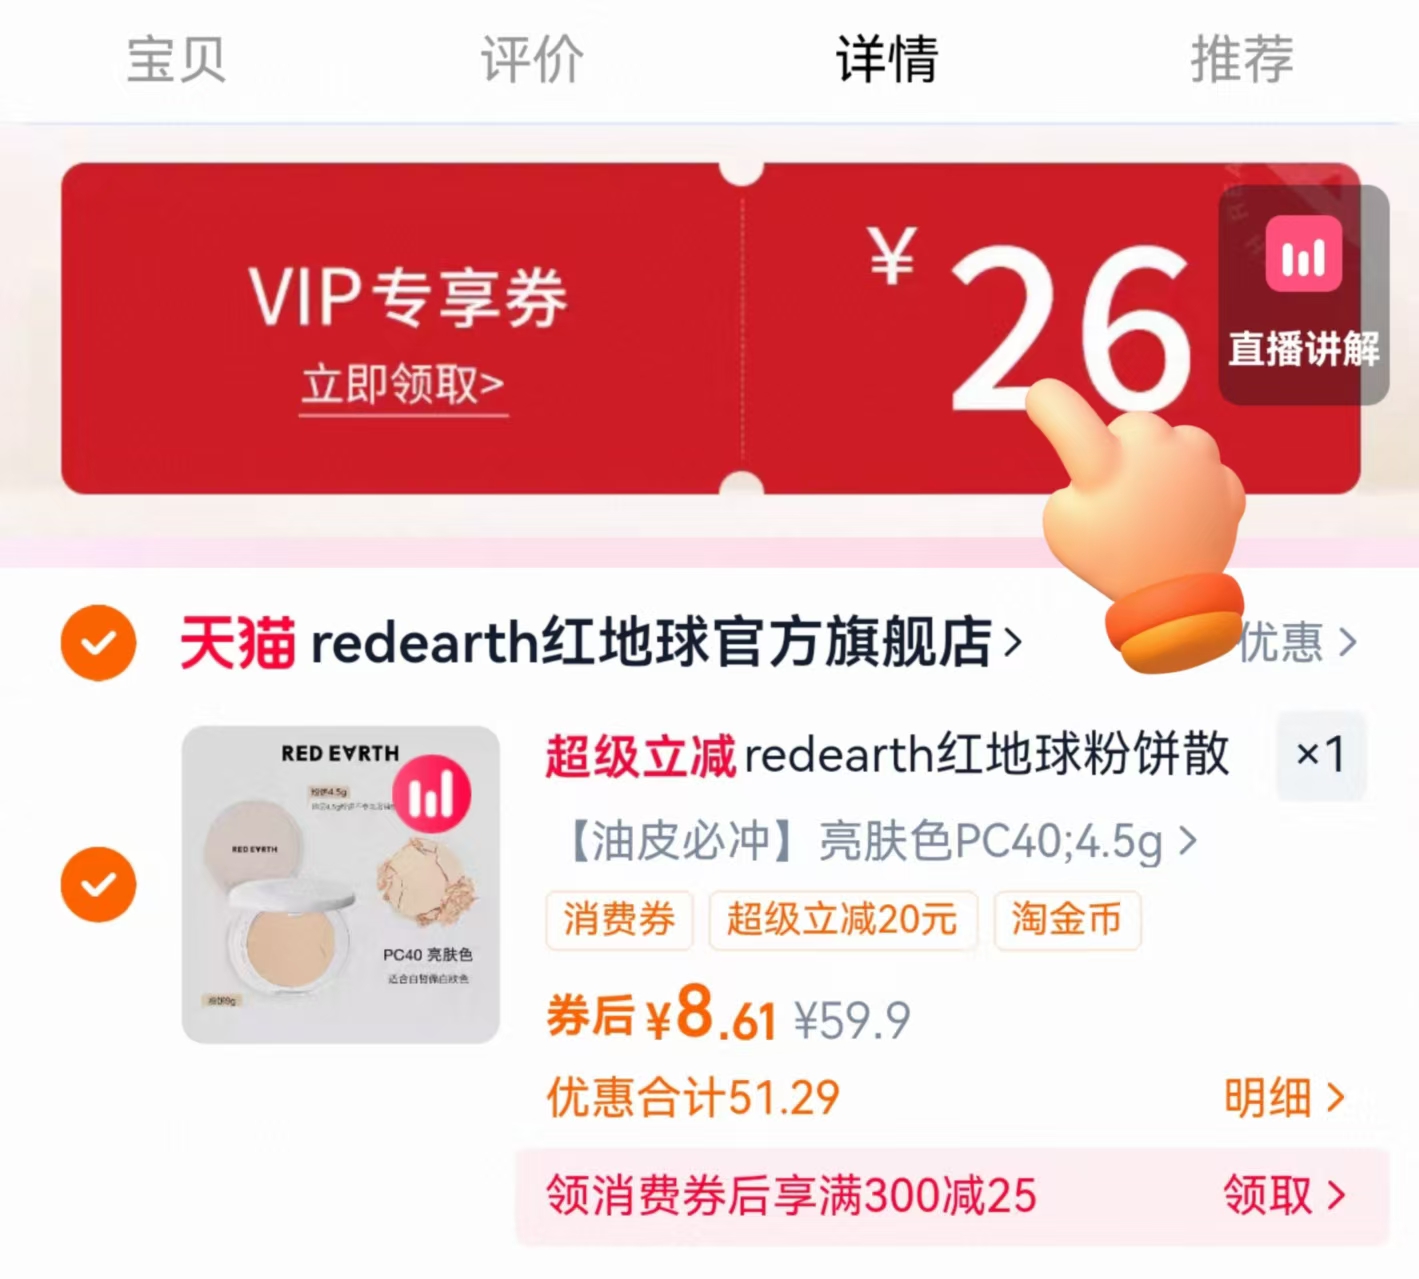Uncheck the redearth store checkbox

pos(98,642)
